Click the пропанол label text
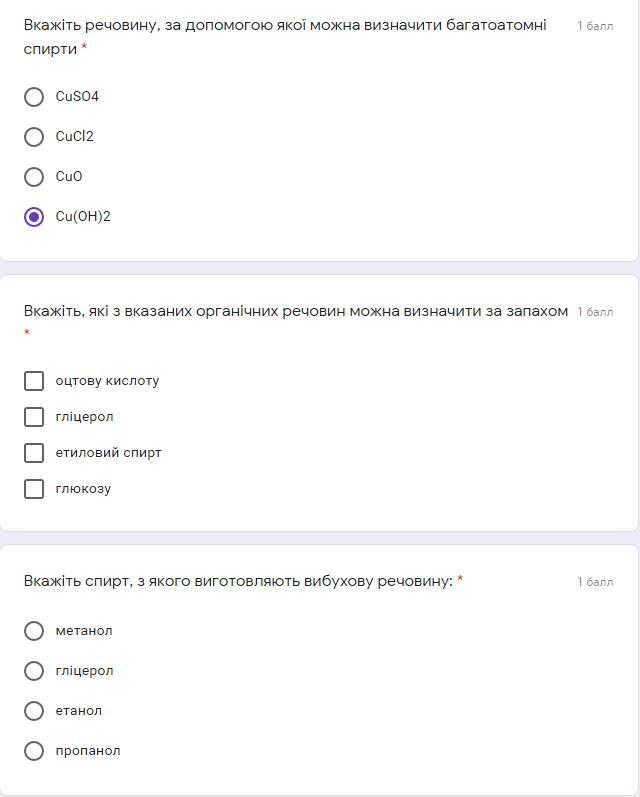Viewport: 640px width, 797px height. click(88, 751)
